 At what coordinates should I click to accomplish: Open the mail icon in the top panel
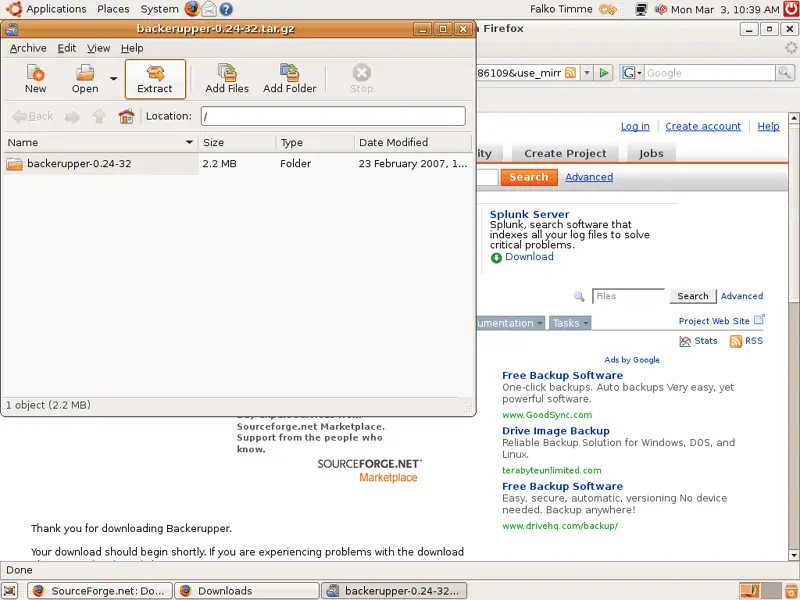tap(209, 9)
